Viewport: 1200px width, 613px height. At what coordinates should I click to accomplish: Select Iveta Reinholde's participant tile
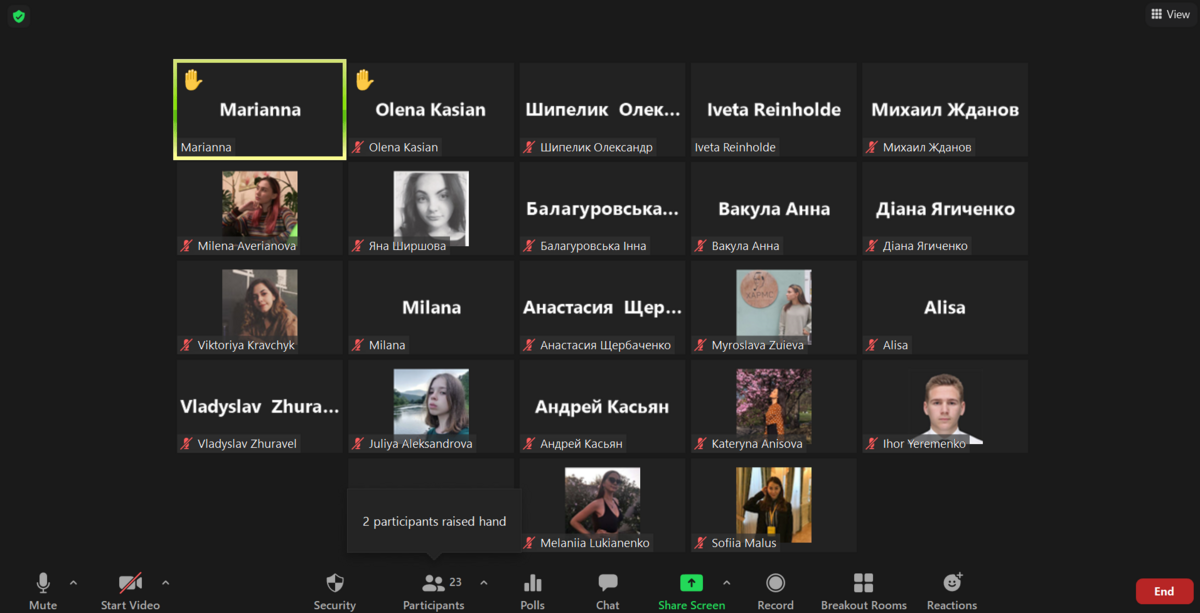tap(774, 110)
